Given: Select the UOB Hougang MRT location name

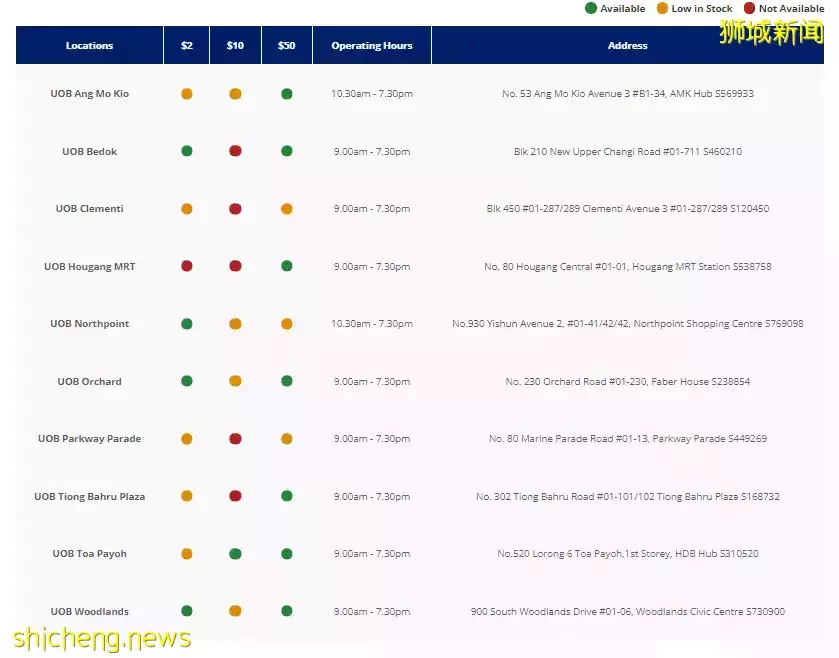Looking at the screenshot, I should click(89, 266).
